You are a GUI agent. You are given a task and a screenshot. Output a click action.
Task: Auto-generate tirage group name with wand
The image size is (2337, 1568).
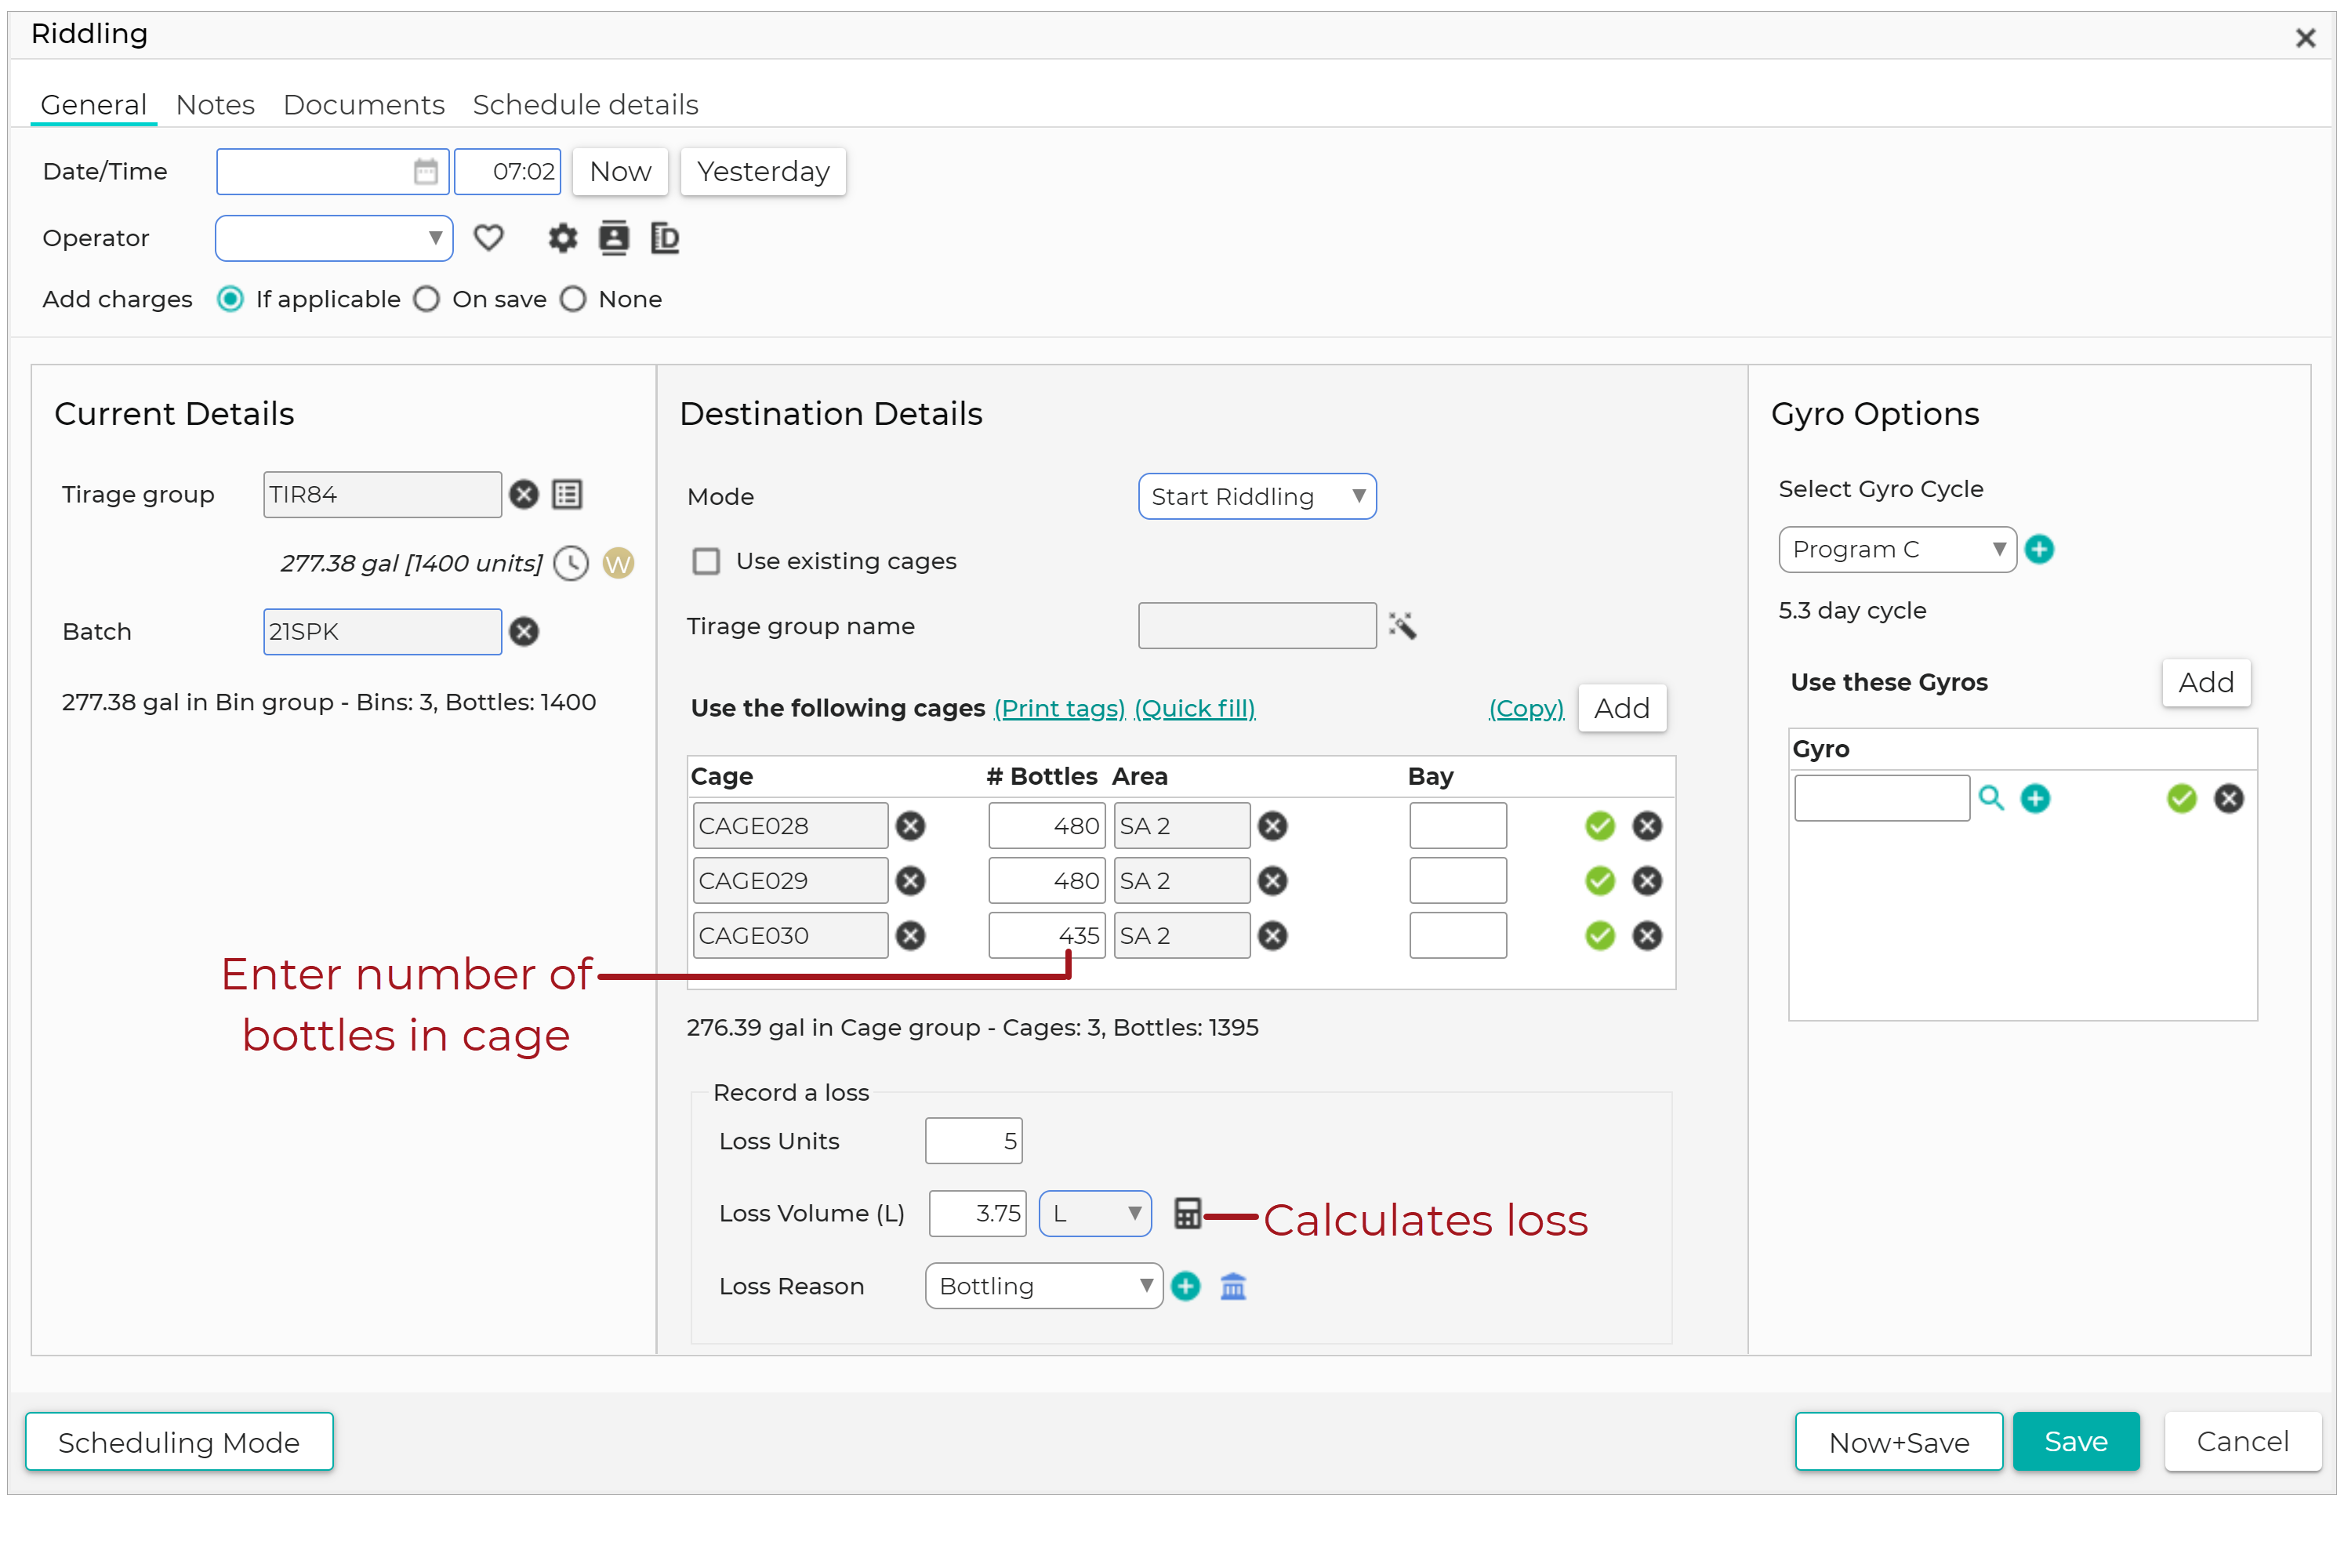1402,626
